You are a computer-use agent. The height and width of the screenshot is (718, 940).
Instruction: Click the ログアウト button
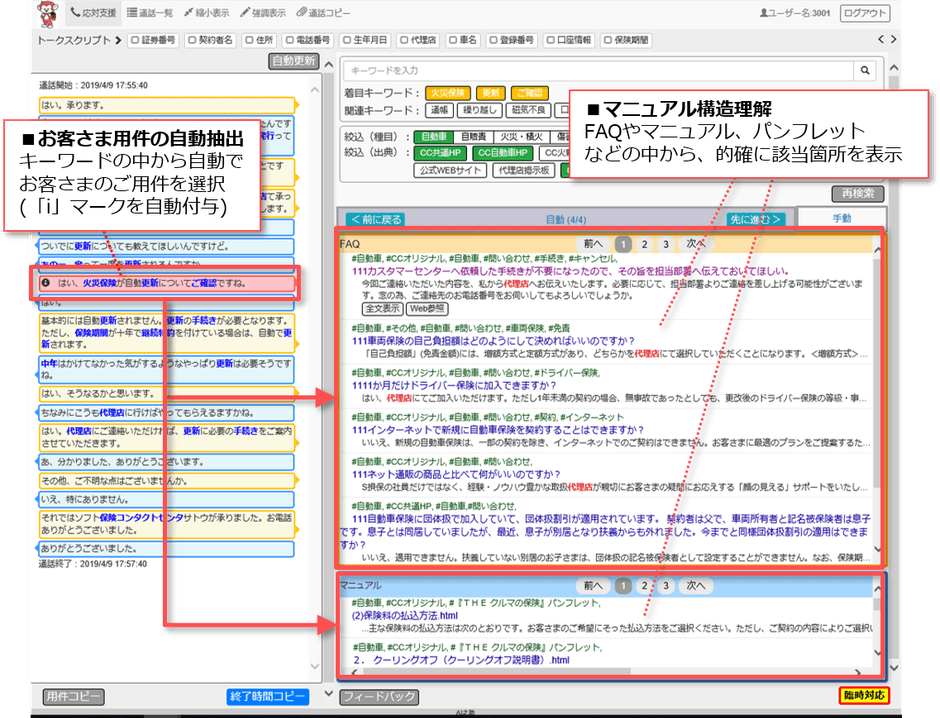coord(864,13)
